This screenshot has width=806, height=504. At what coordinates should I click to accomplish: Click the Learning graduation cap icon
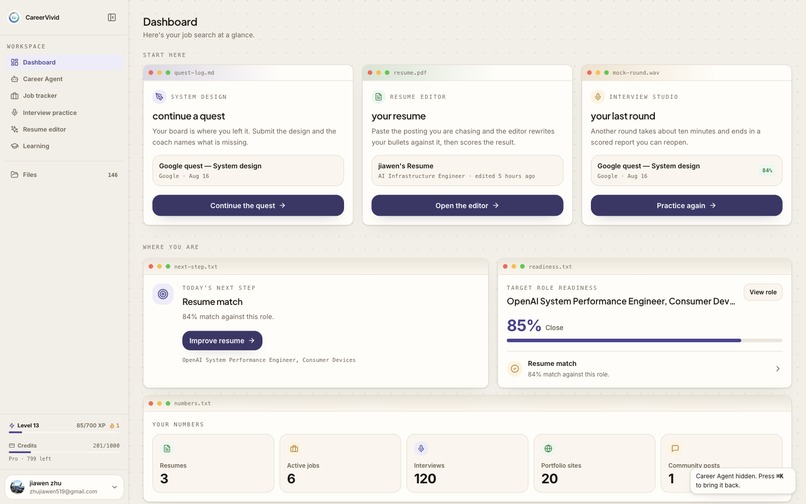tap(14, 146)
